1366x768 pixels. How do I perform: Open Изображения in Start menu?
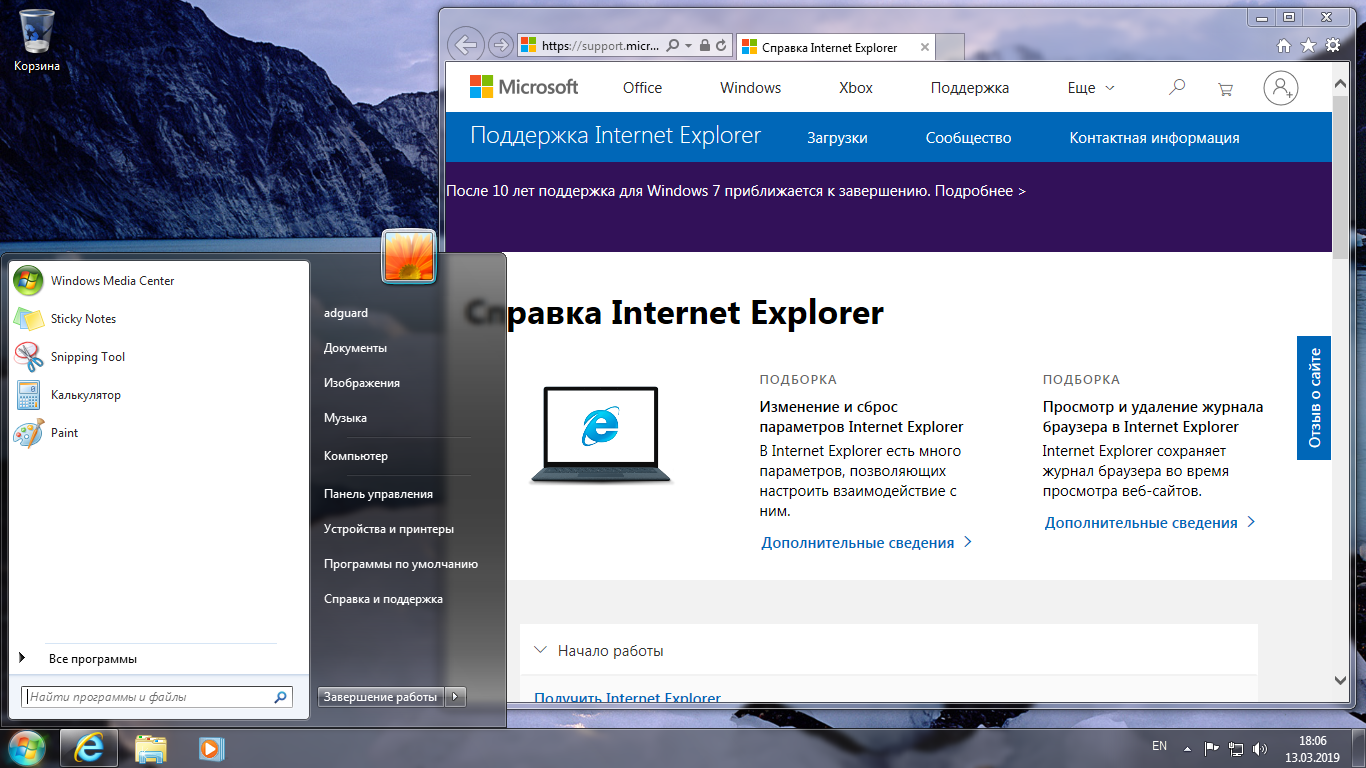[361, 383]
